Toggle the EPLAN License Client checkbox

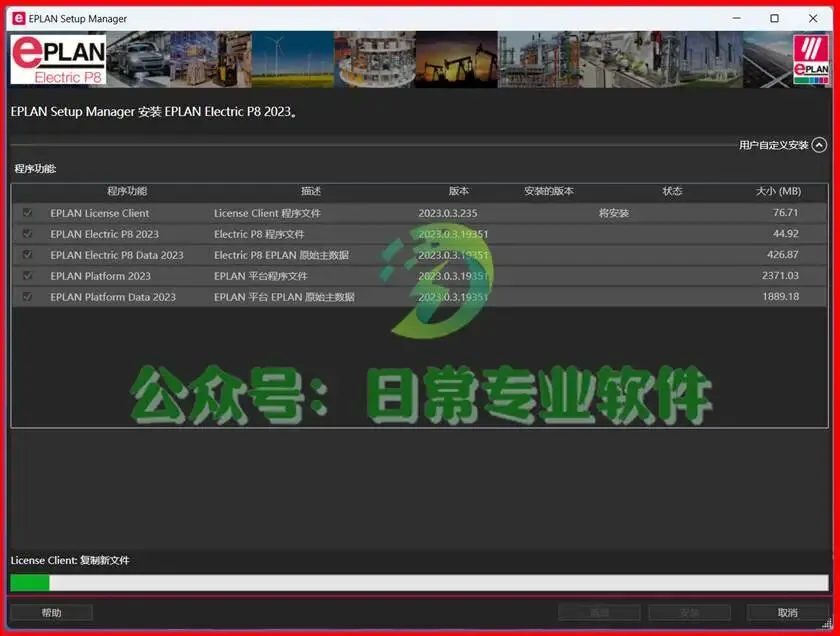pyautogui.click(x=27, y=213)
